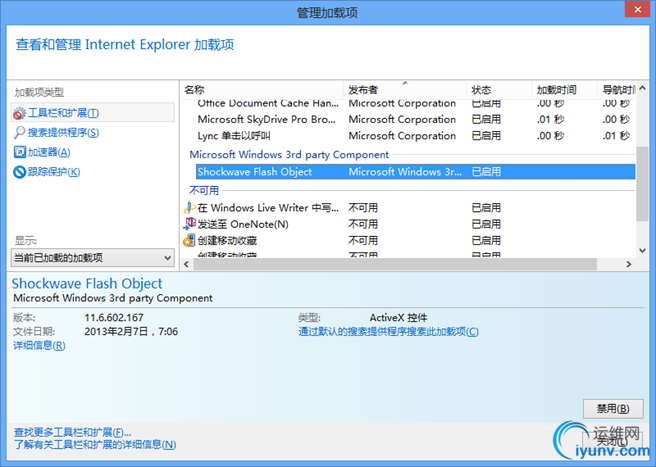Click the ActiveX 控件 type value

398,318
